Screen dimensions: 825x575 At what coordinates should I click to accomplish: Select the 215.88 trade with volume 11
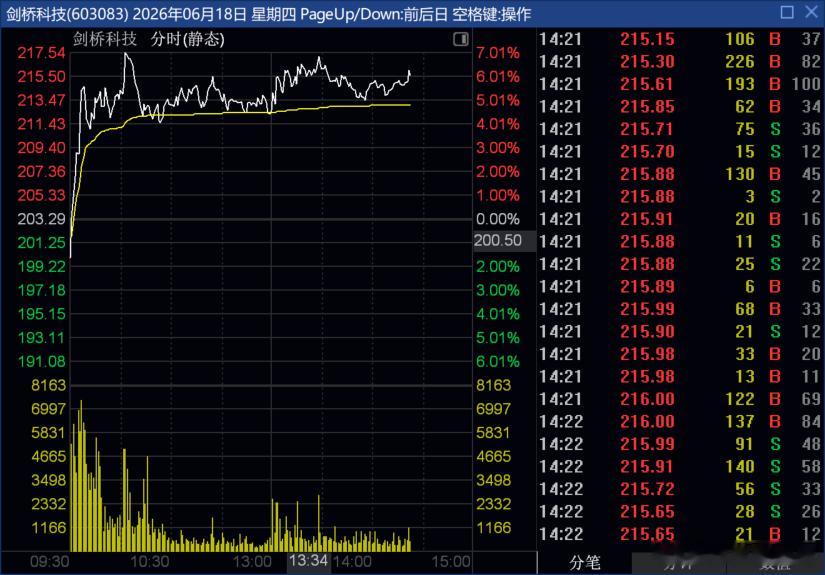(x=679, y=242)
